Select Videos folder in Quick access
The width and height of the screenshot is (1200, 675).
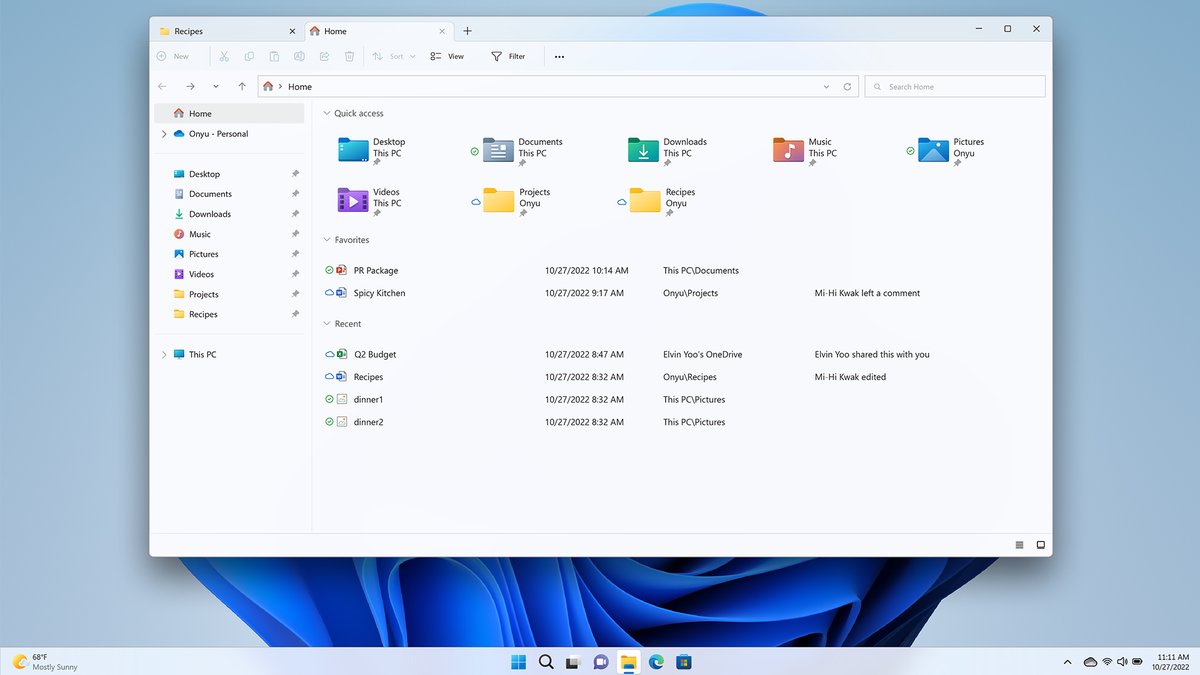370,200
